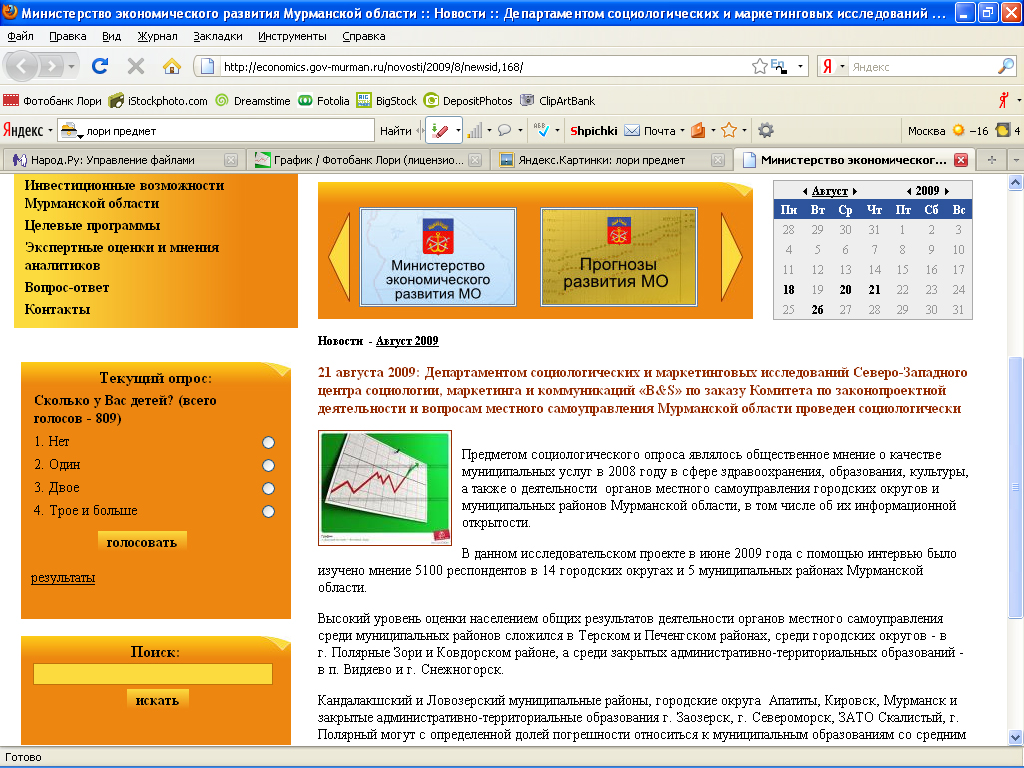This screenshot has height=768, width=1024.
Task: Open the iStockphoto.com bookmark
Action: [x=158, y=101]
